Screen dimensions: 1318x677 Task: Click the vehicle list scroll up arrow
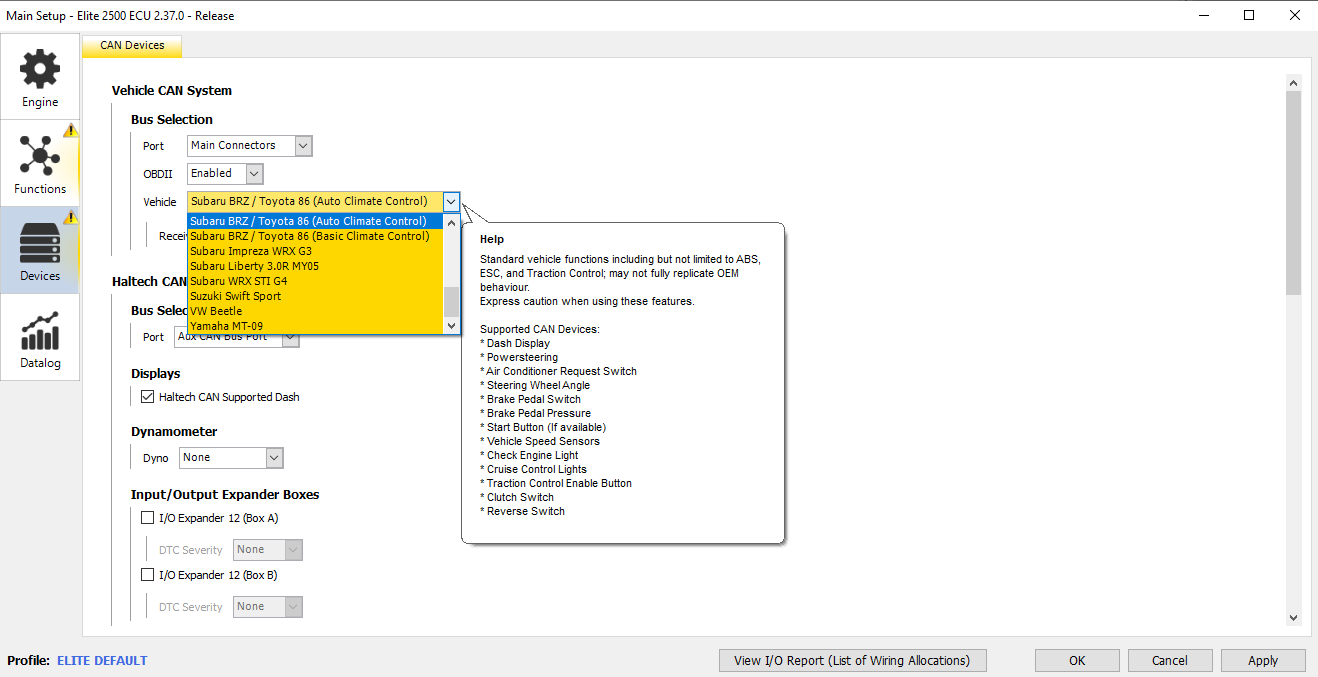(x=451, y=222)
